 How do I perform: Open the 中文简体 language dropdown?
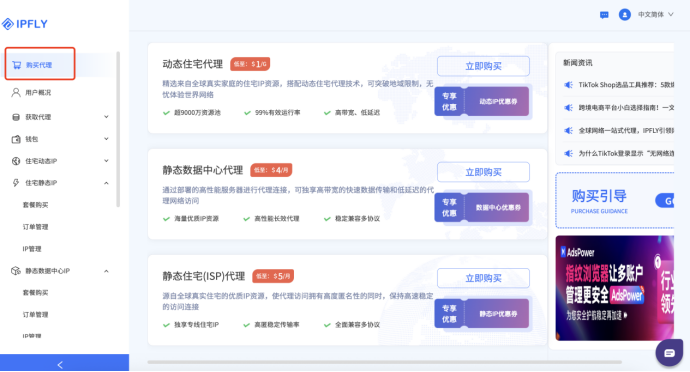coord(656,15)
